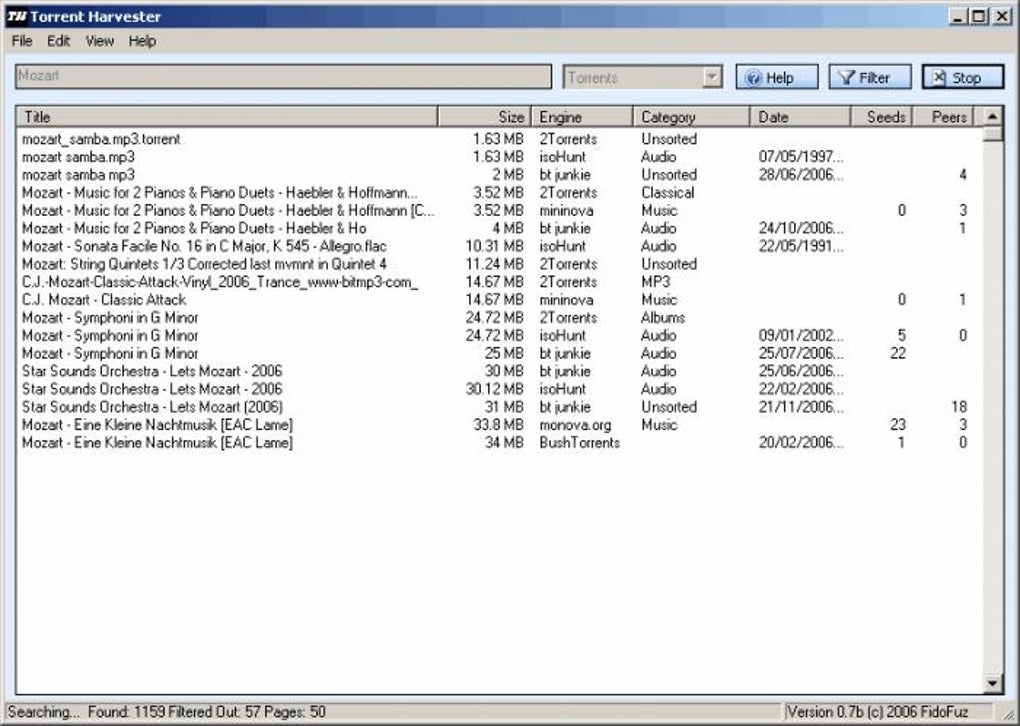Sort by the Category column header
The height and width of the screenshot is (726, 1020).
[x=691, y=117]
